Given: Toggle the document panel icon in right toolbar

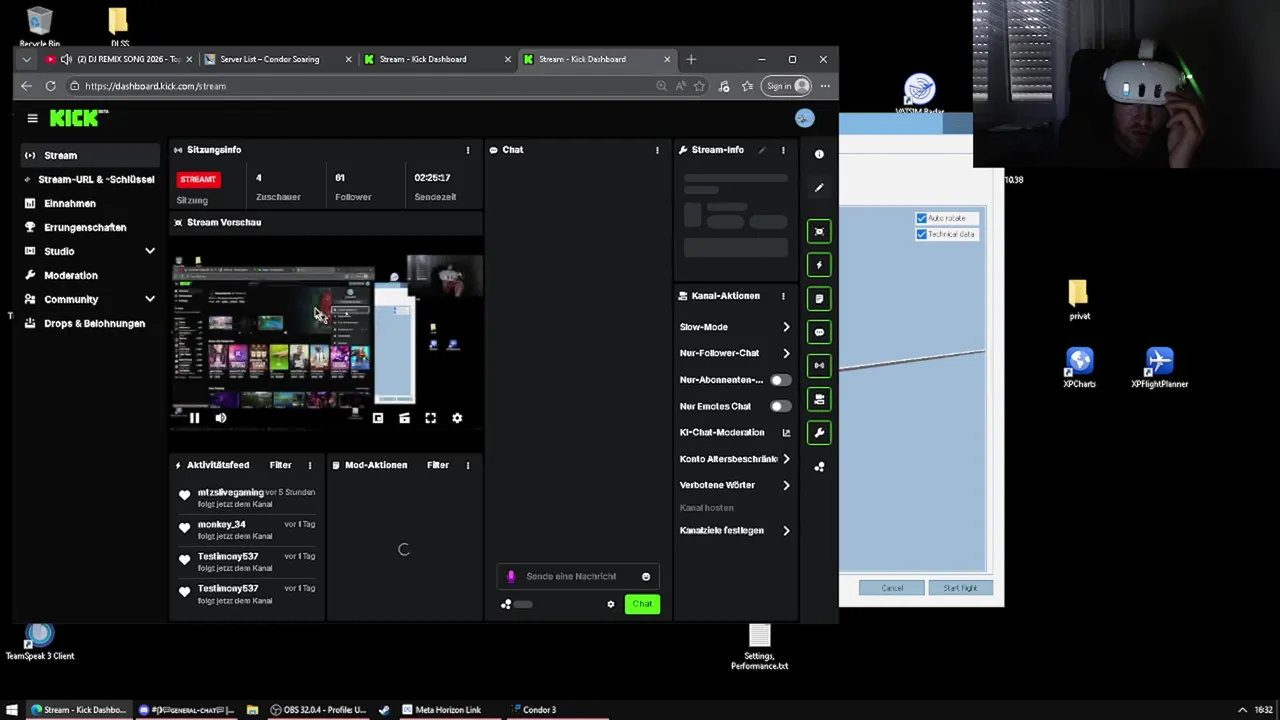Looking at the screenshot, I should click(x=819, y=298).
